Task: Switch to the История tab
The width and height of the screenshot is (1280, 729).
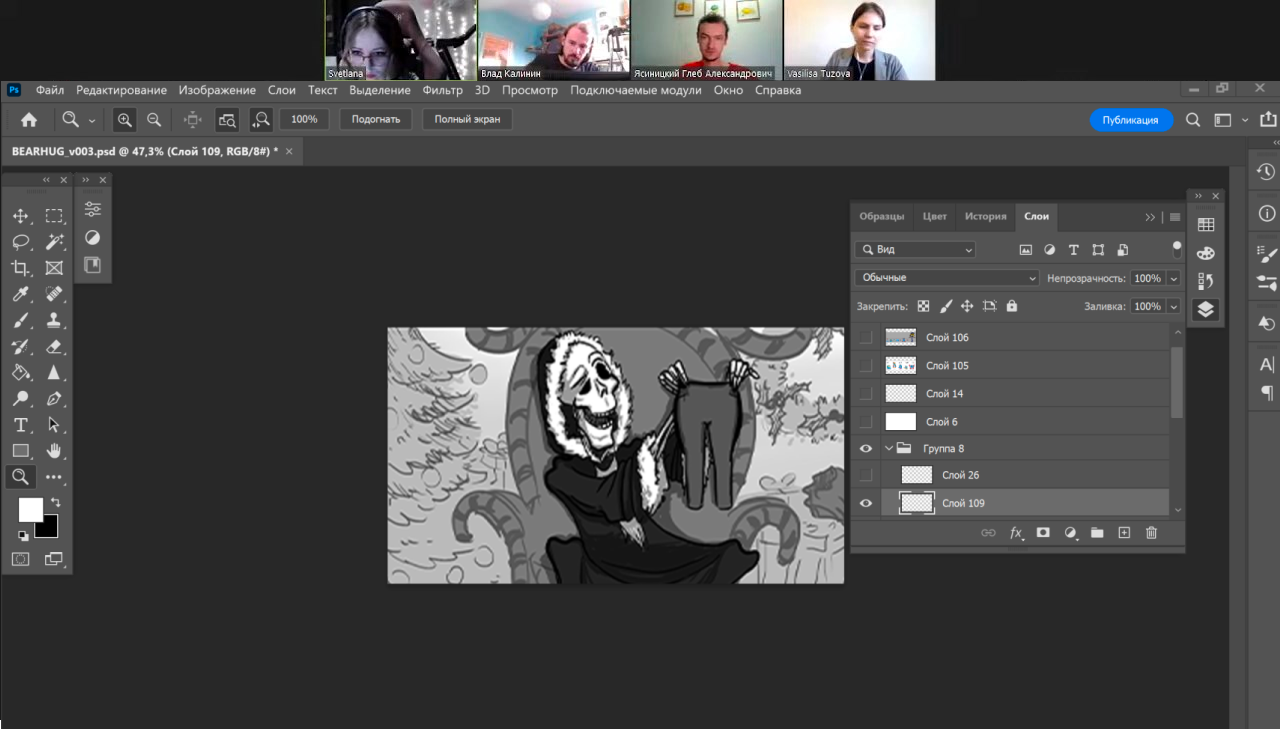Action: click(985, 216)
